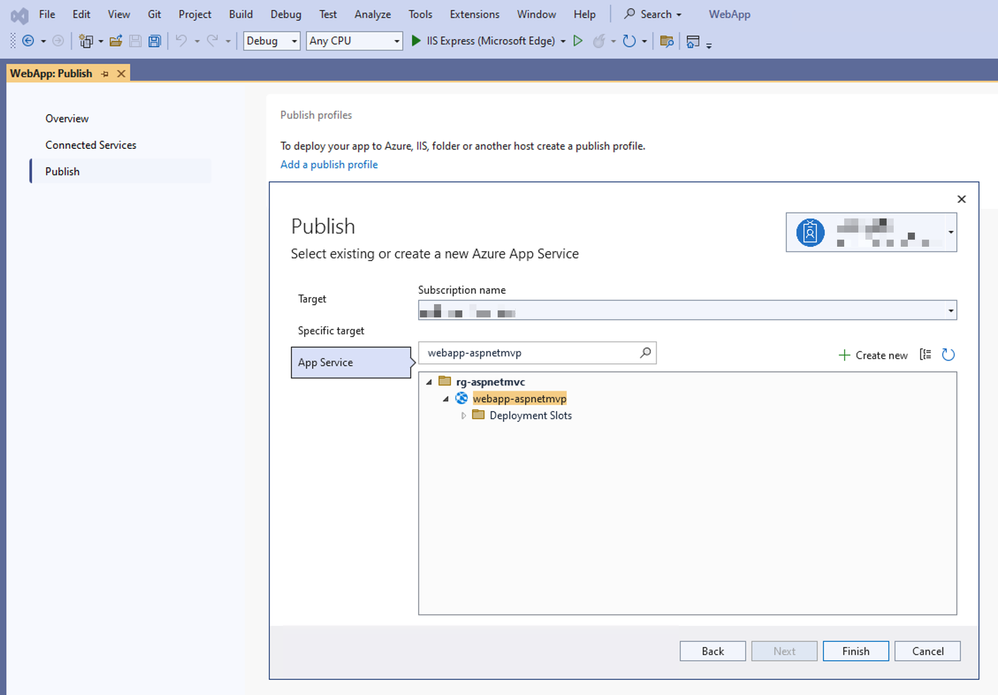This screenshot has height=695, width=998.
Task: Open the Help menu
Action: click(584, 14)
